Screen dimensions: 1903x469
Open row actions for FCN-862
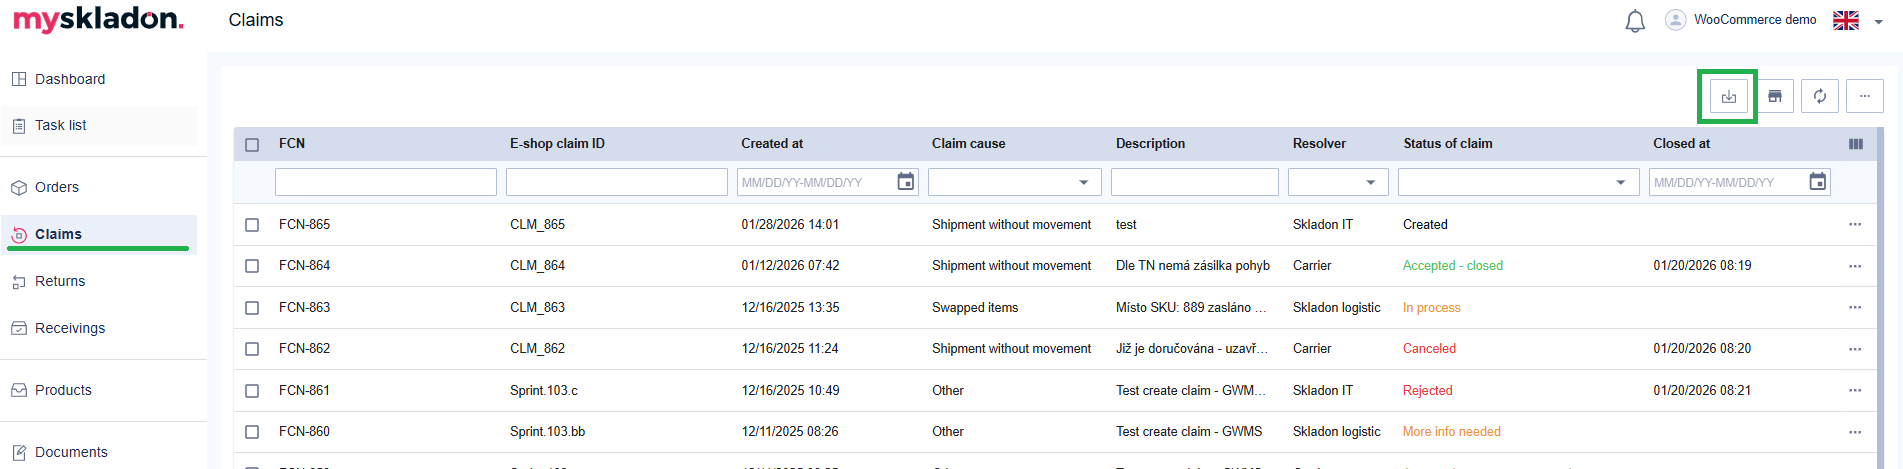[1855, 349]
